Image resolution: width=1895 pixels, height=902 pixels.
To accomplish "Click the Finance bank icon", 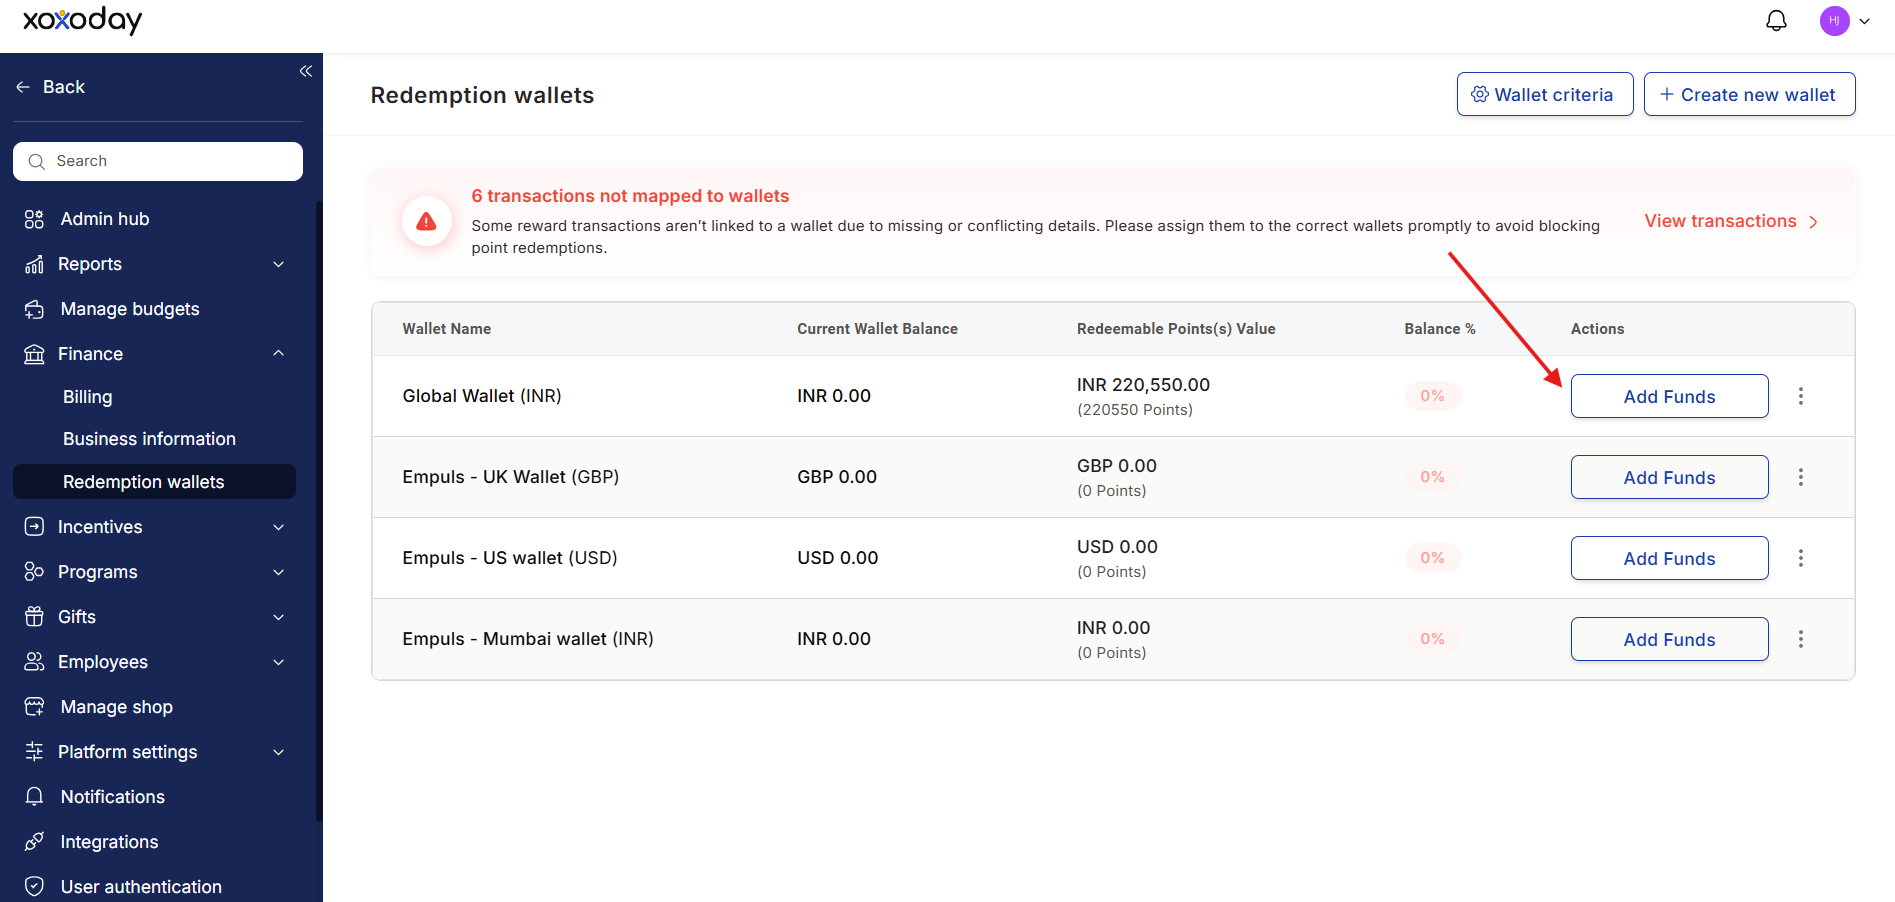I will point(34,354).
